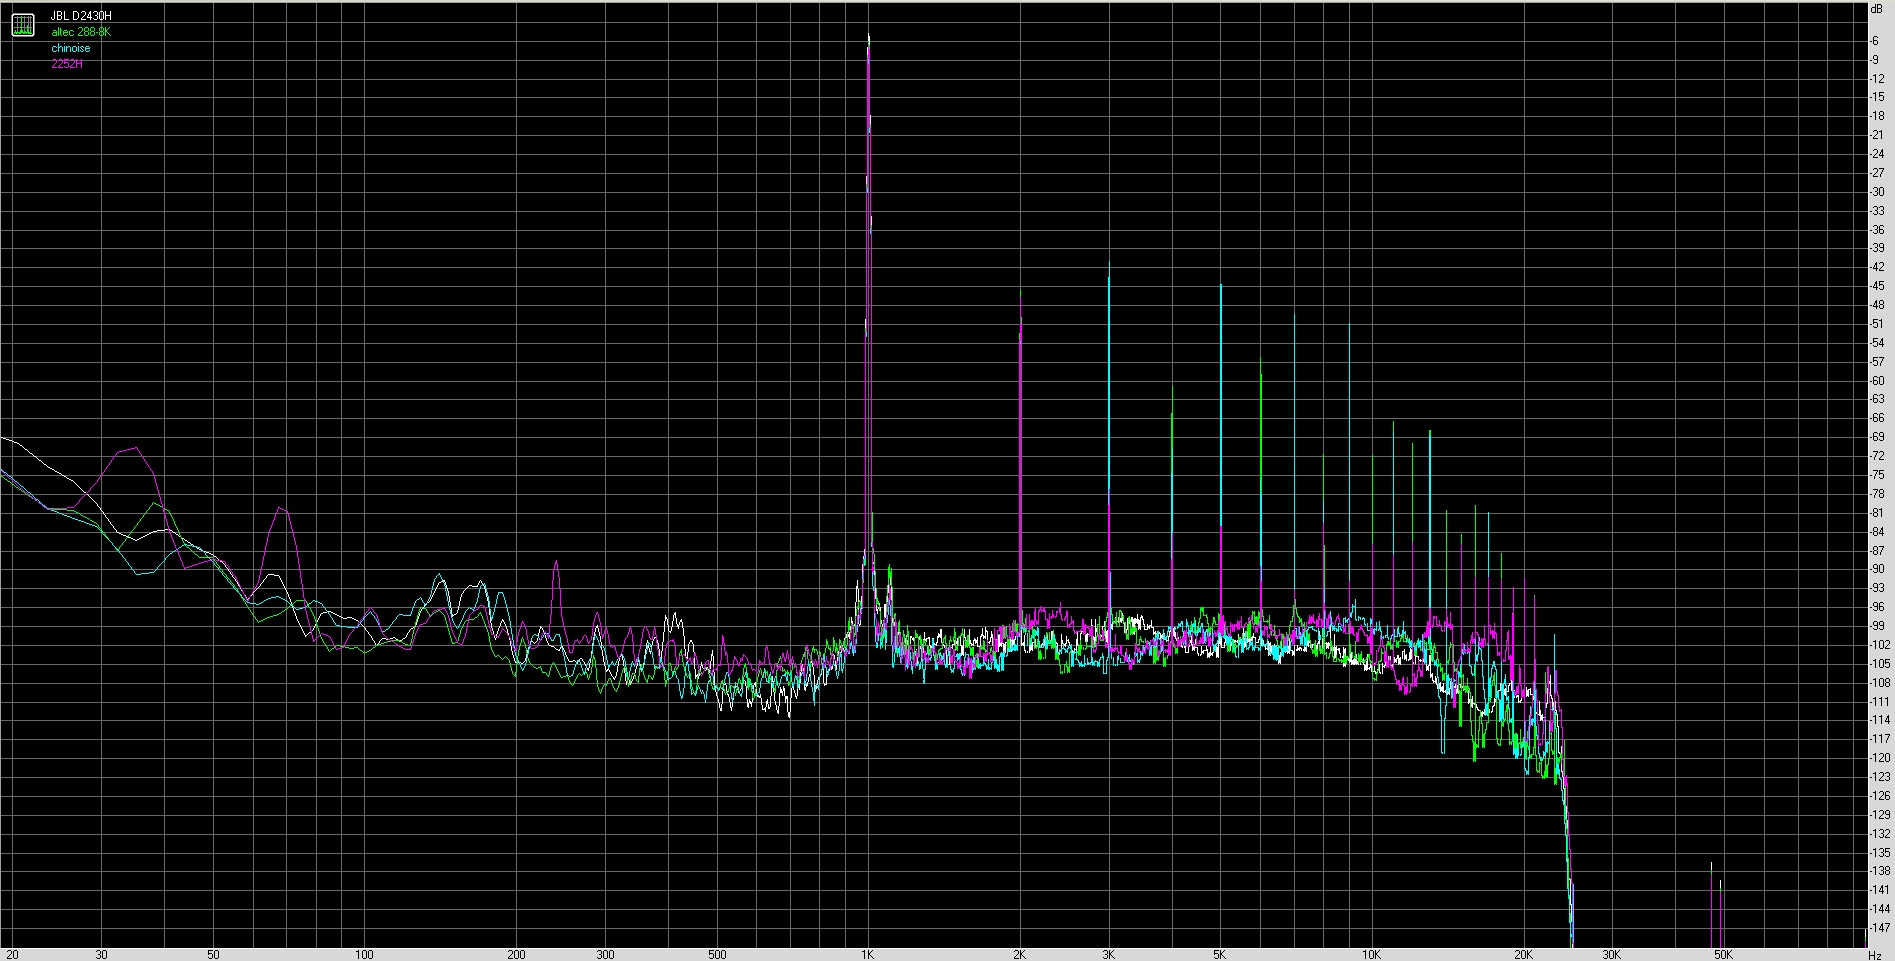Image resolution: width=1895 pixels, height=961 pixels.
Task: Click the 20K frequency axis label
Action: tap(1523, 955)
